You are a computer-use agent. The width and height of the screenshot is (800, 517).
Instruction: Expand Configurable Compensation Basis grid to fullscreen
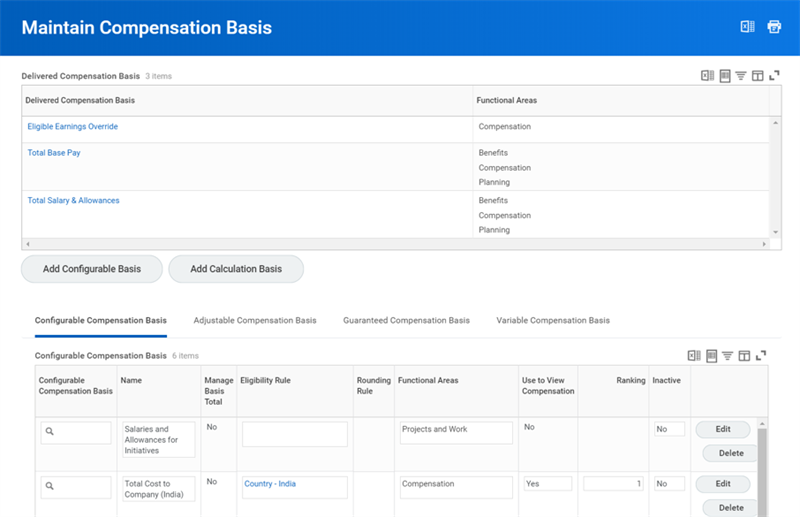click(761, 355)
